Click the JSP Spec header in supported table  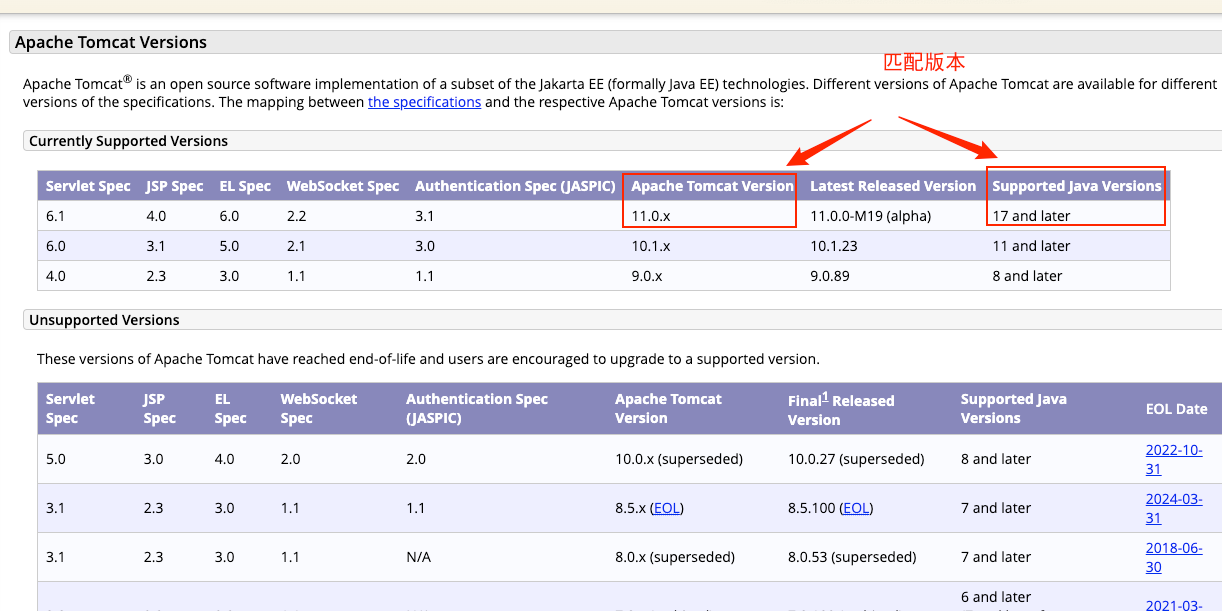click(x=175, y=186)
